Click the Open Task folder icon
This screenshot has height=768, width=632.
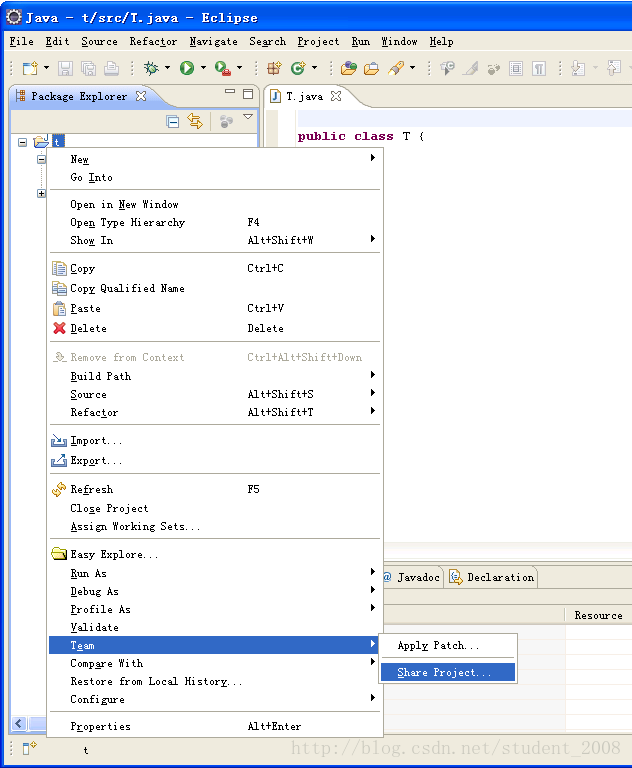click(x=371, y=68)
